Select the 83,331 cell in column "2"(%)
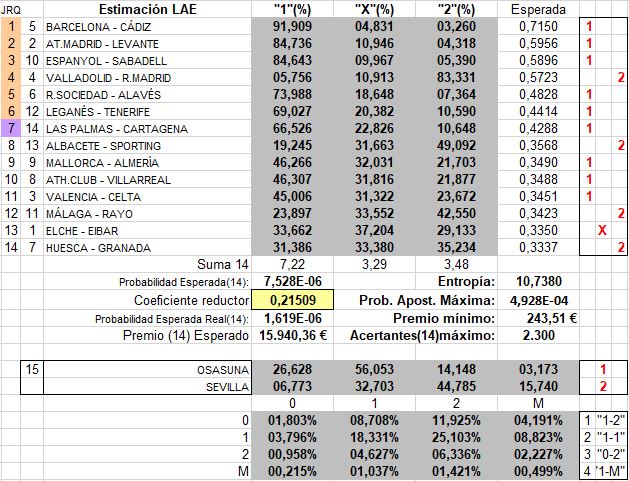The height and width of the screenshot is (481, 629). [x=457, y=77]
